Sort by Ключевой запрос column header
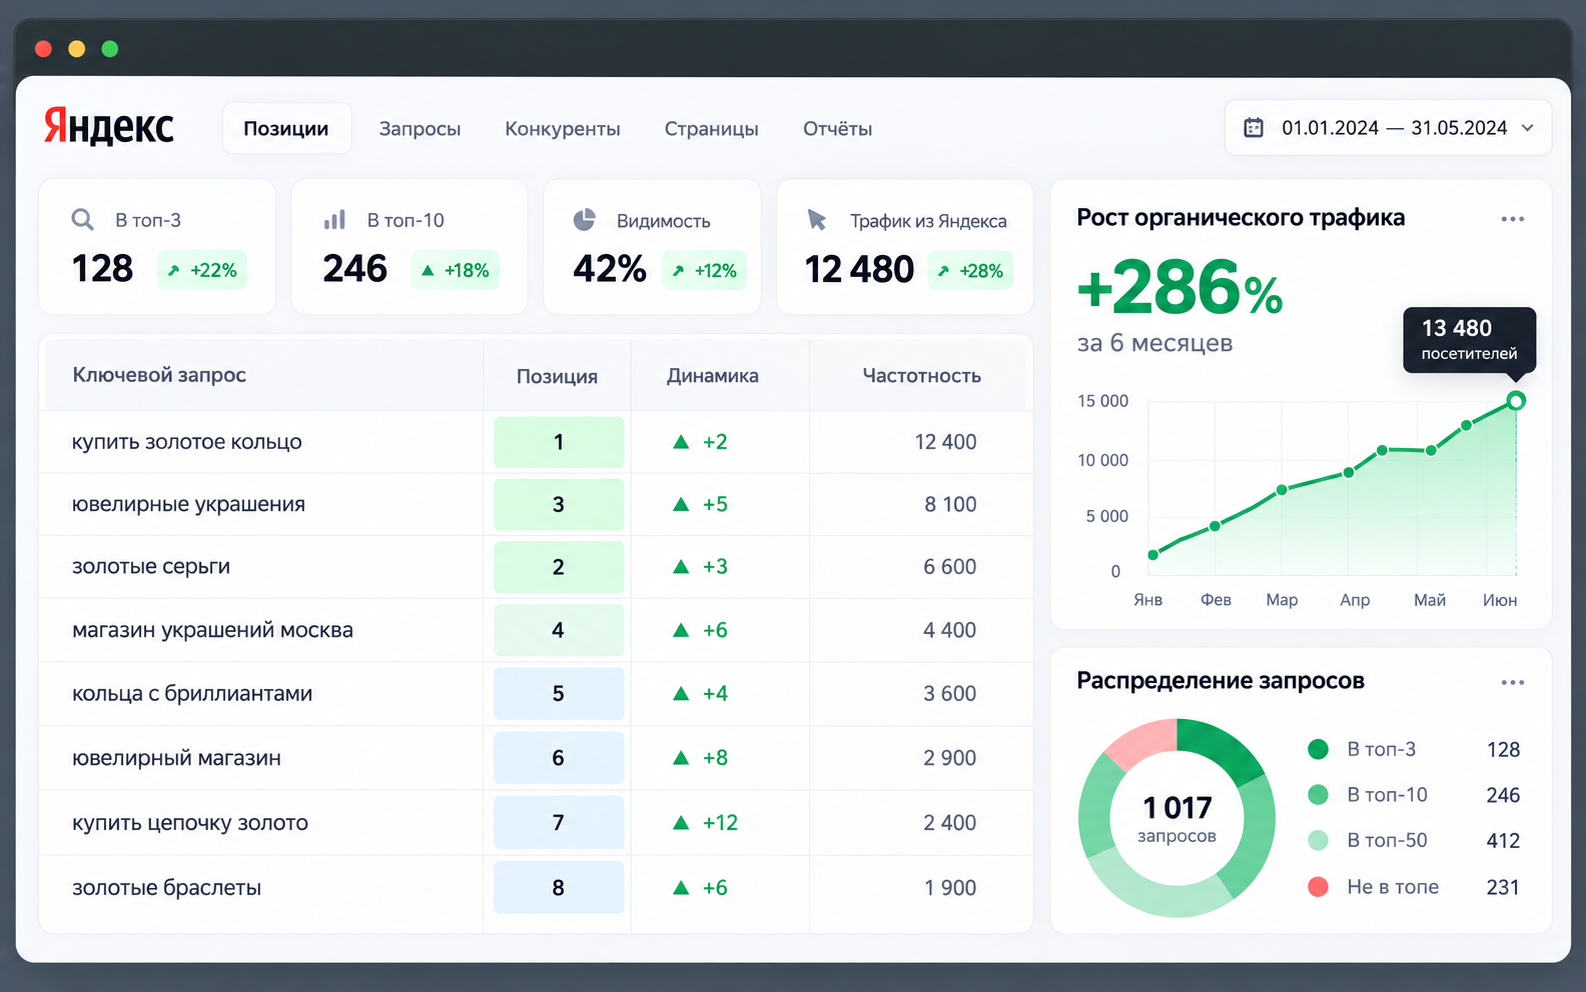1586x992 pixels. [x=159, y=375]
